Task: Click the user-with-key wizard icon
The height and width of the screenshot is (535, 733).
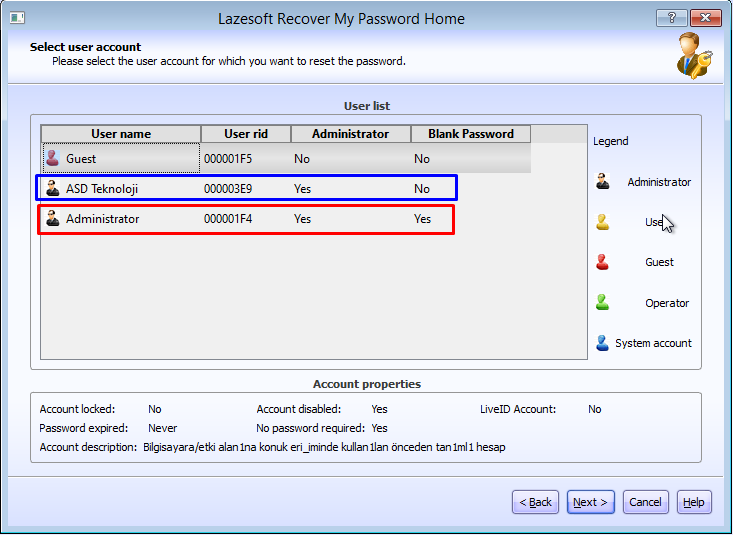Action: point(694,56)
